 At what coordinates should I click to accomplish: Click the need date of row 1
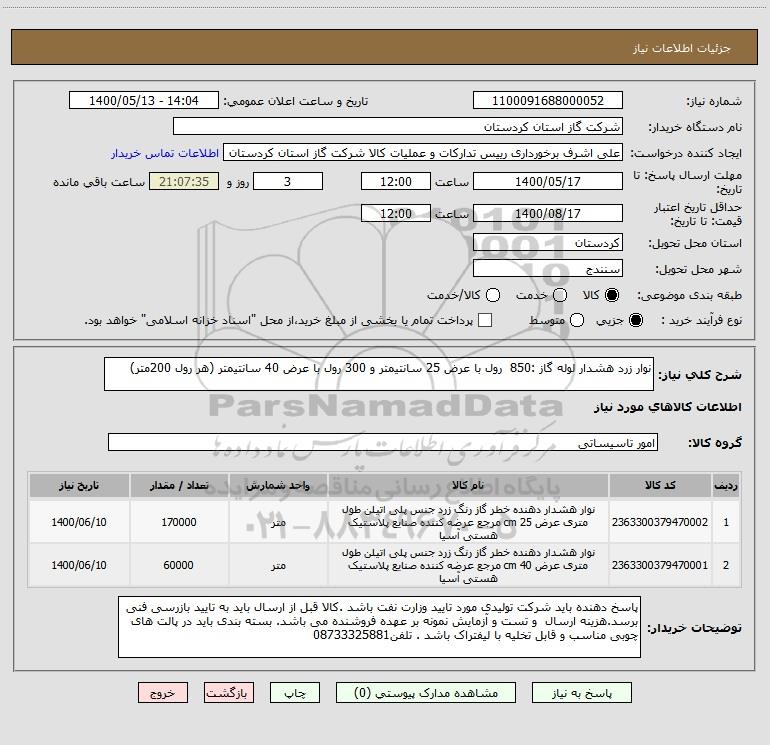click(x=79, y=522)
